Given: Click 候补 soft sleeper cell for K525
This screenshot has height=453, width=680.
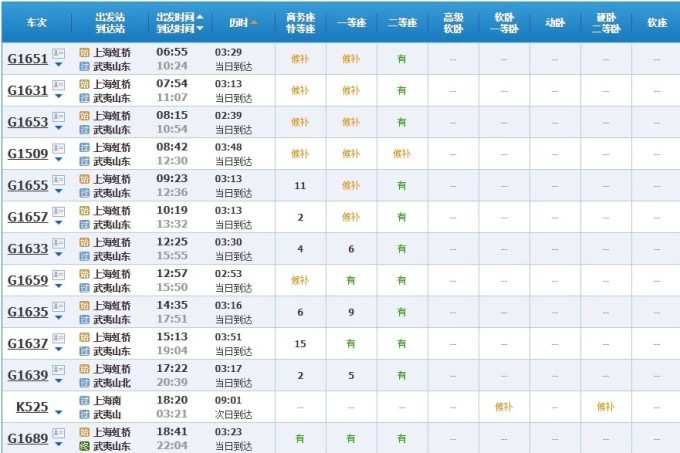Looking at the screenshot, I should tap(503, 407).
